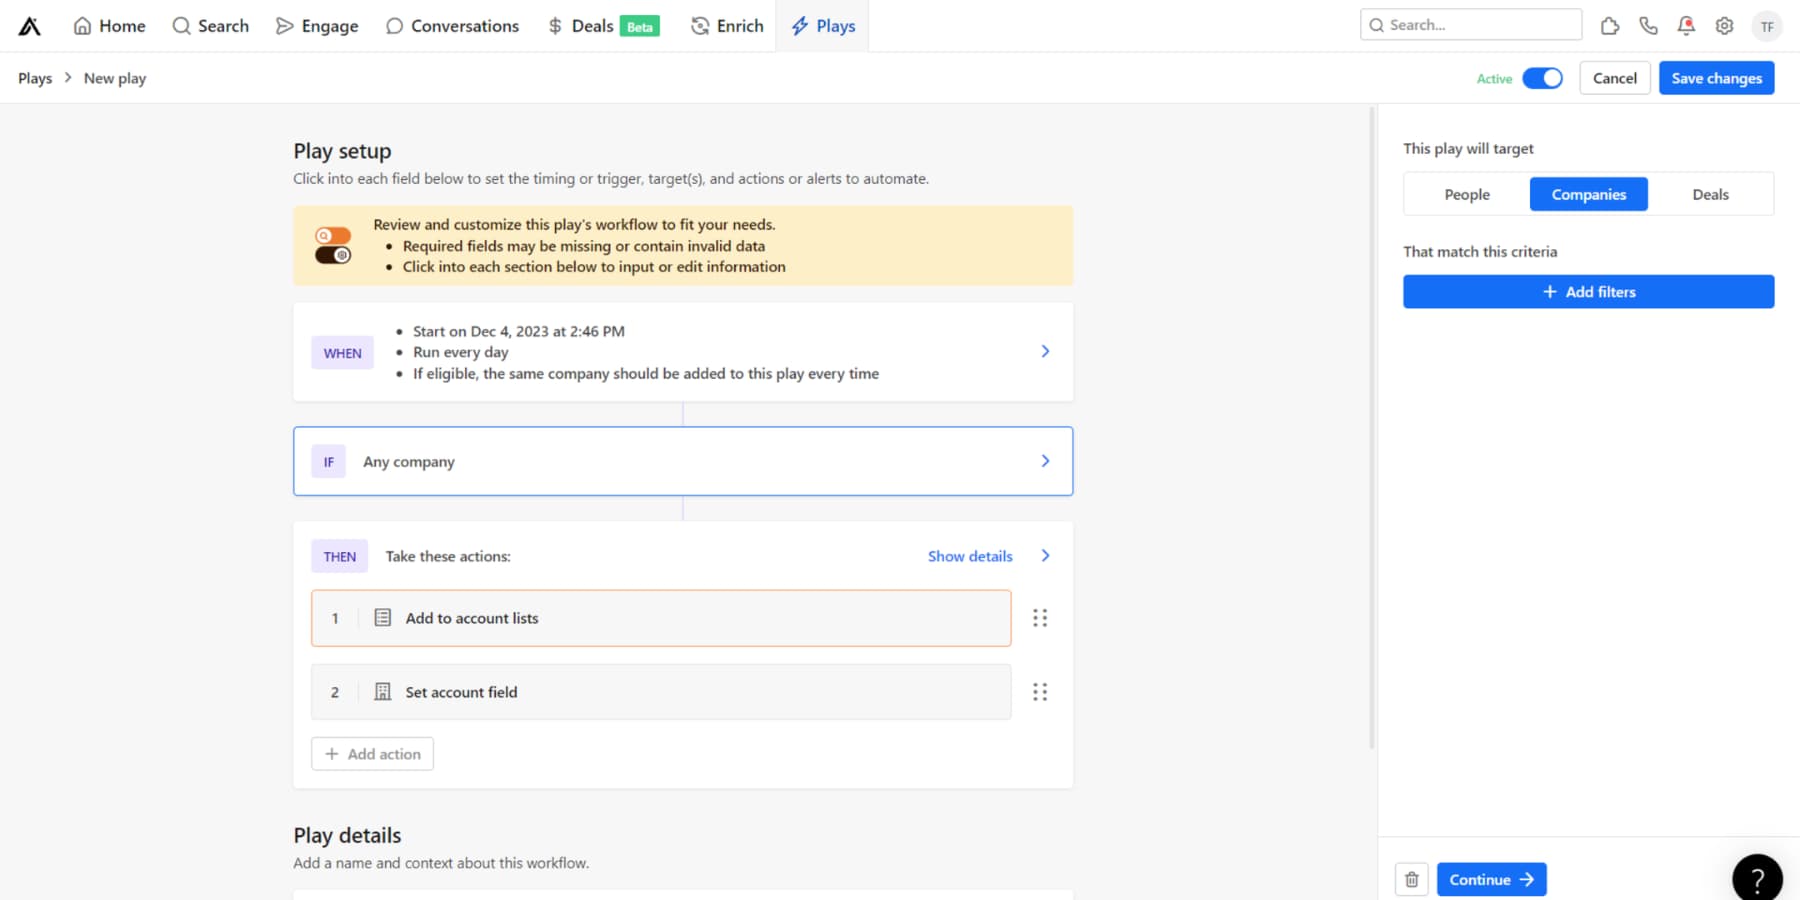Open the Conversations section
The height and width of the screenshot is (900, 1800).
[x=452, y=25]
